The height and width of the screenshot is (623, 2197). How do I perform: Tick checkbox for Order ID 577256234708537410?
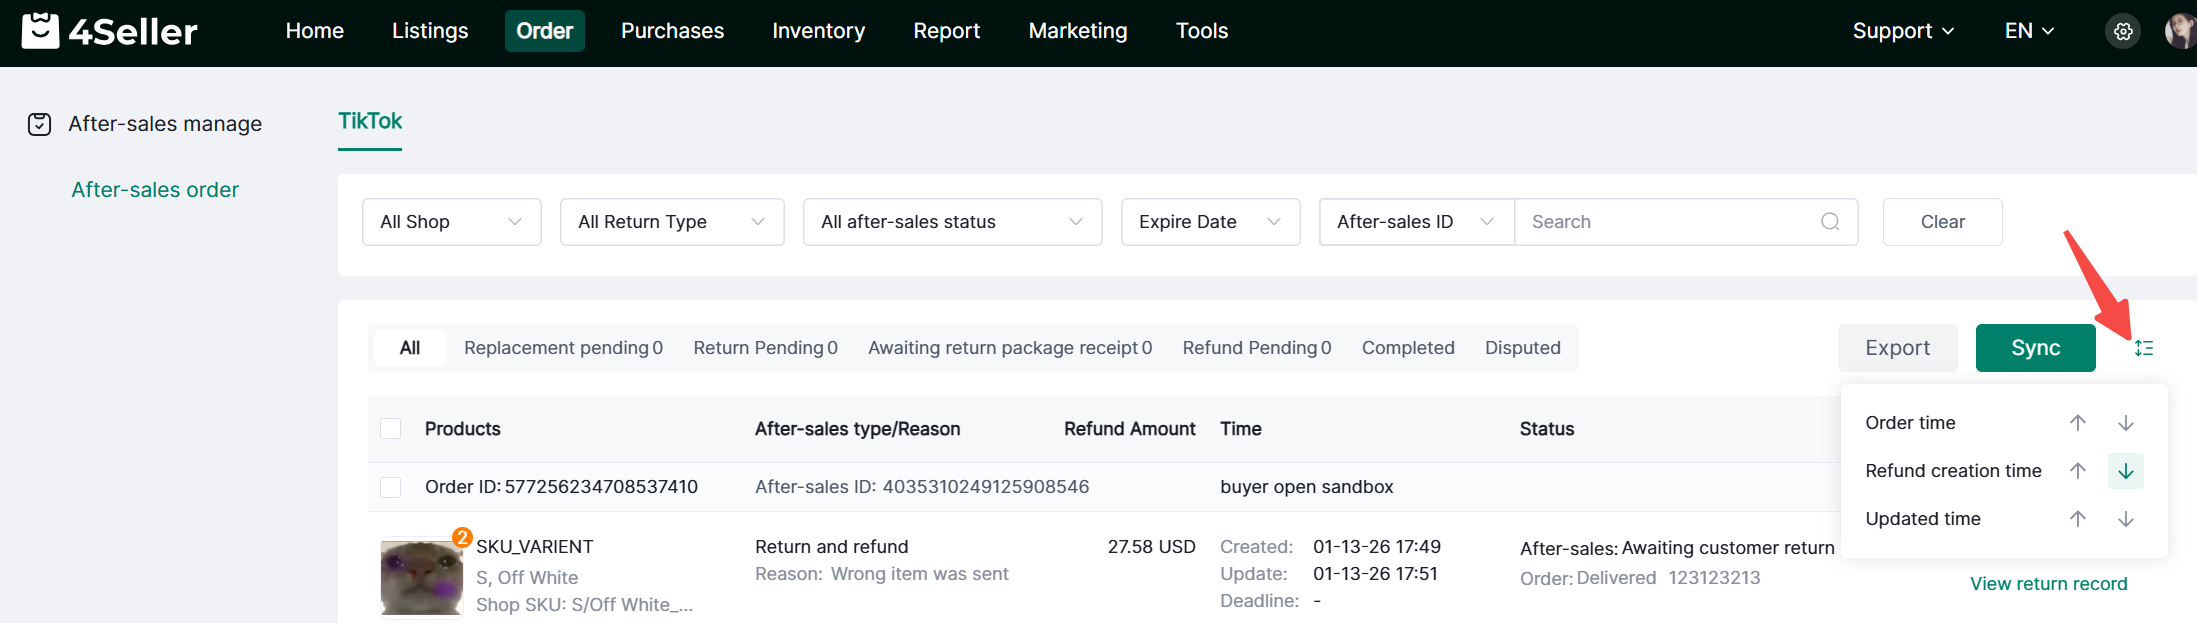[x=391, y=487]
